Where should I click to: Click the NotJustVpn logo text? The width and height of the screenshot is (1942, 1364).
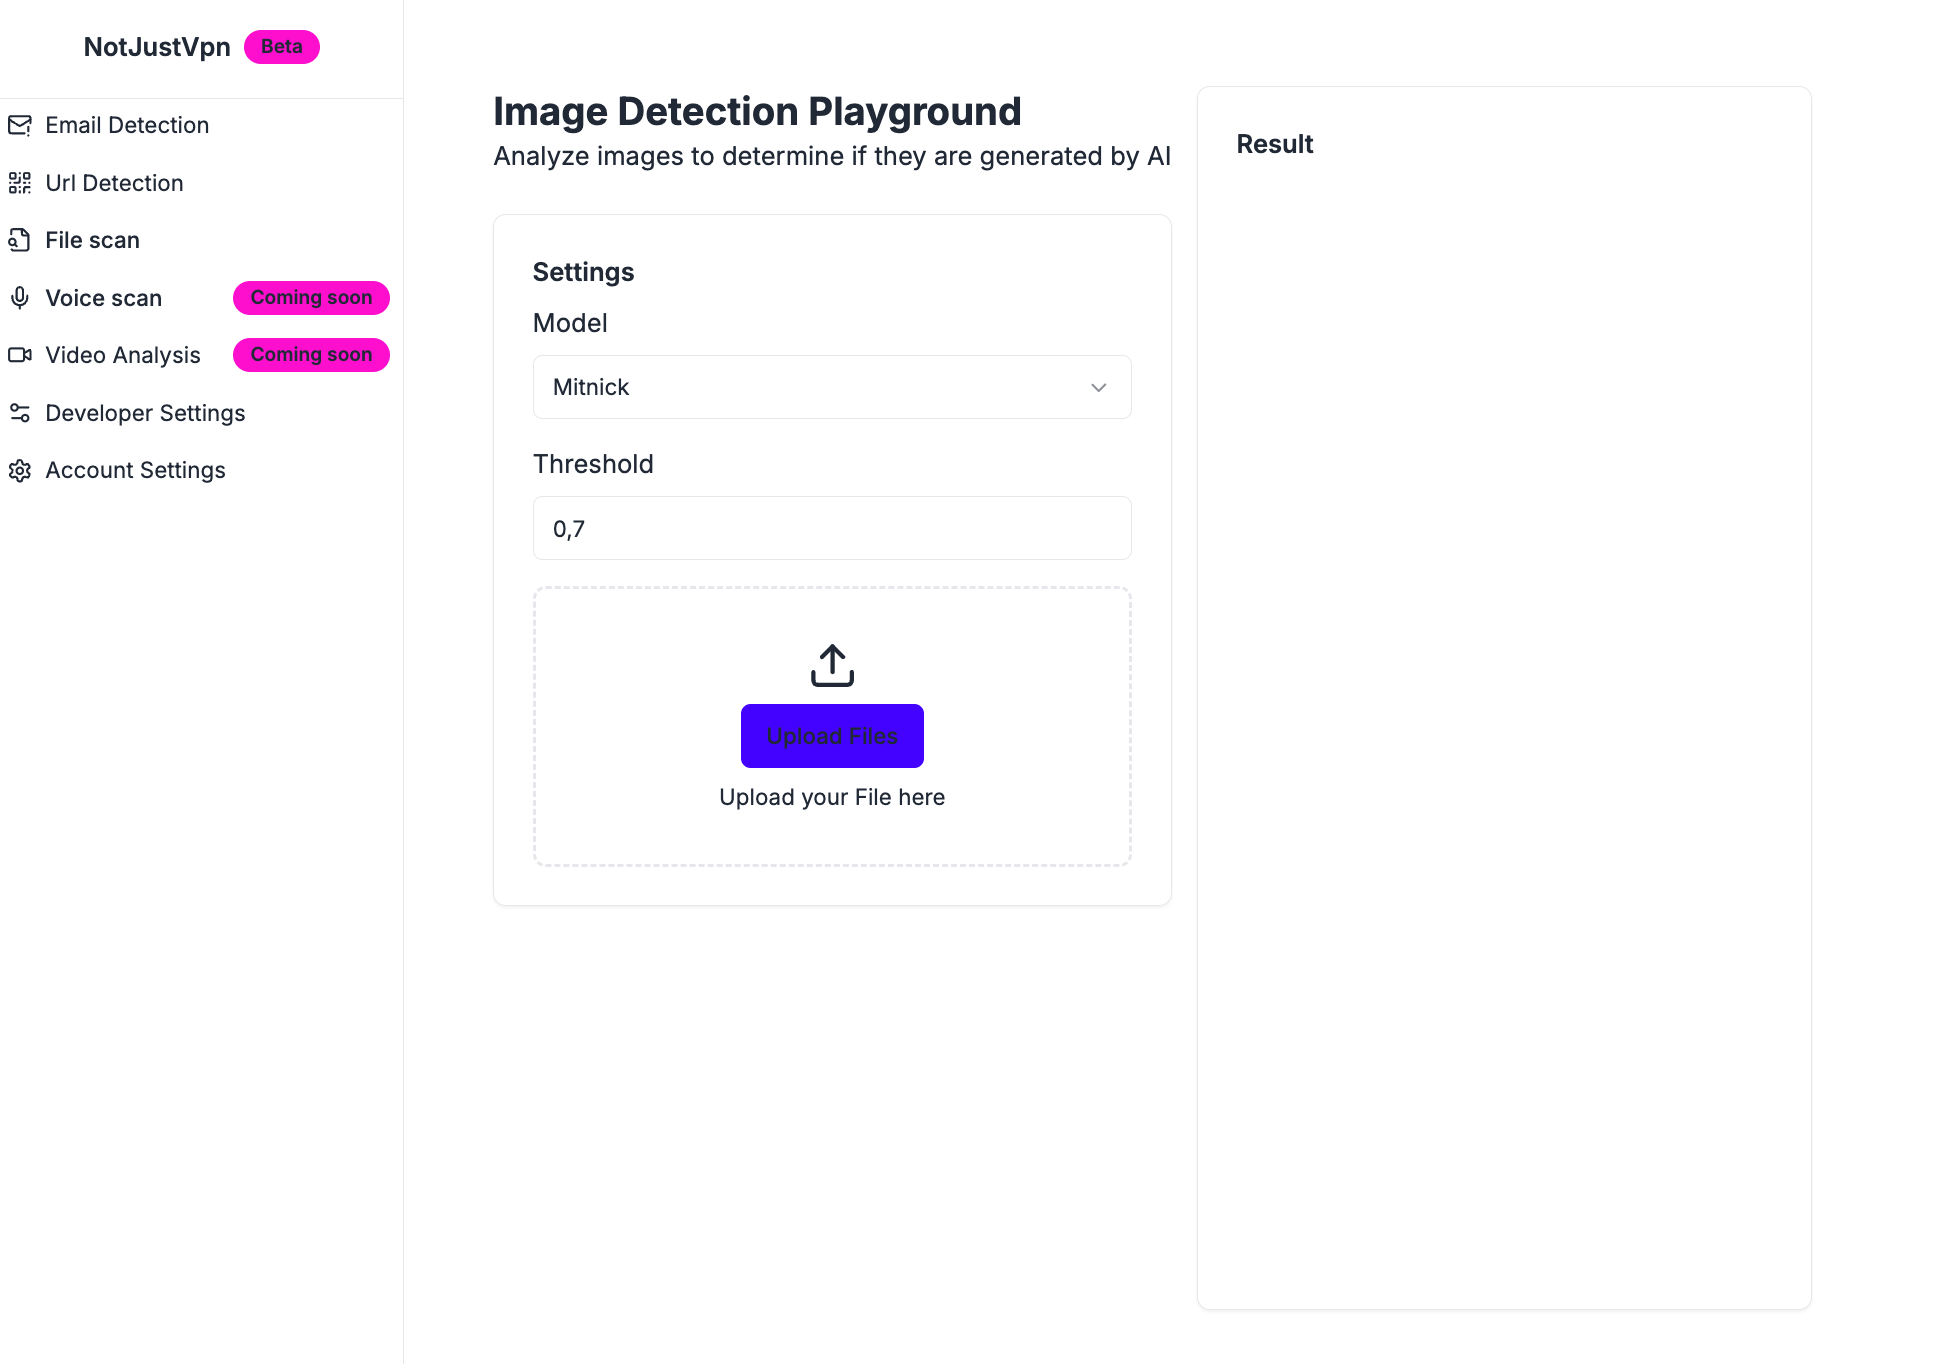pyautogui.click(x=157, y=47)
